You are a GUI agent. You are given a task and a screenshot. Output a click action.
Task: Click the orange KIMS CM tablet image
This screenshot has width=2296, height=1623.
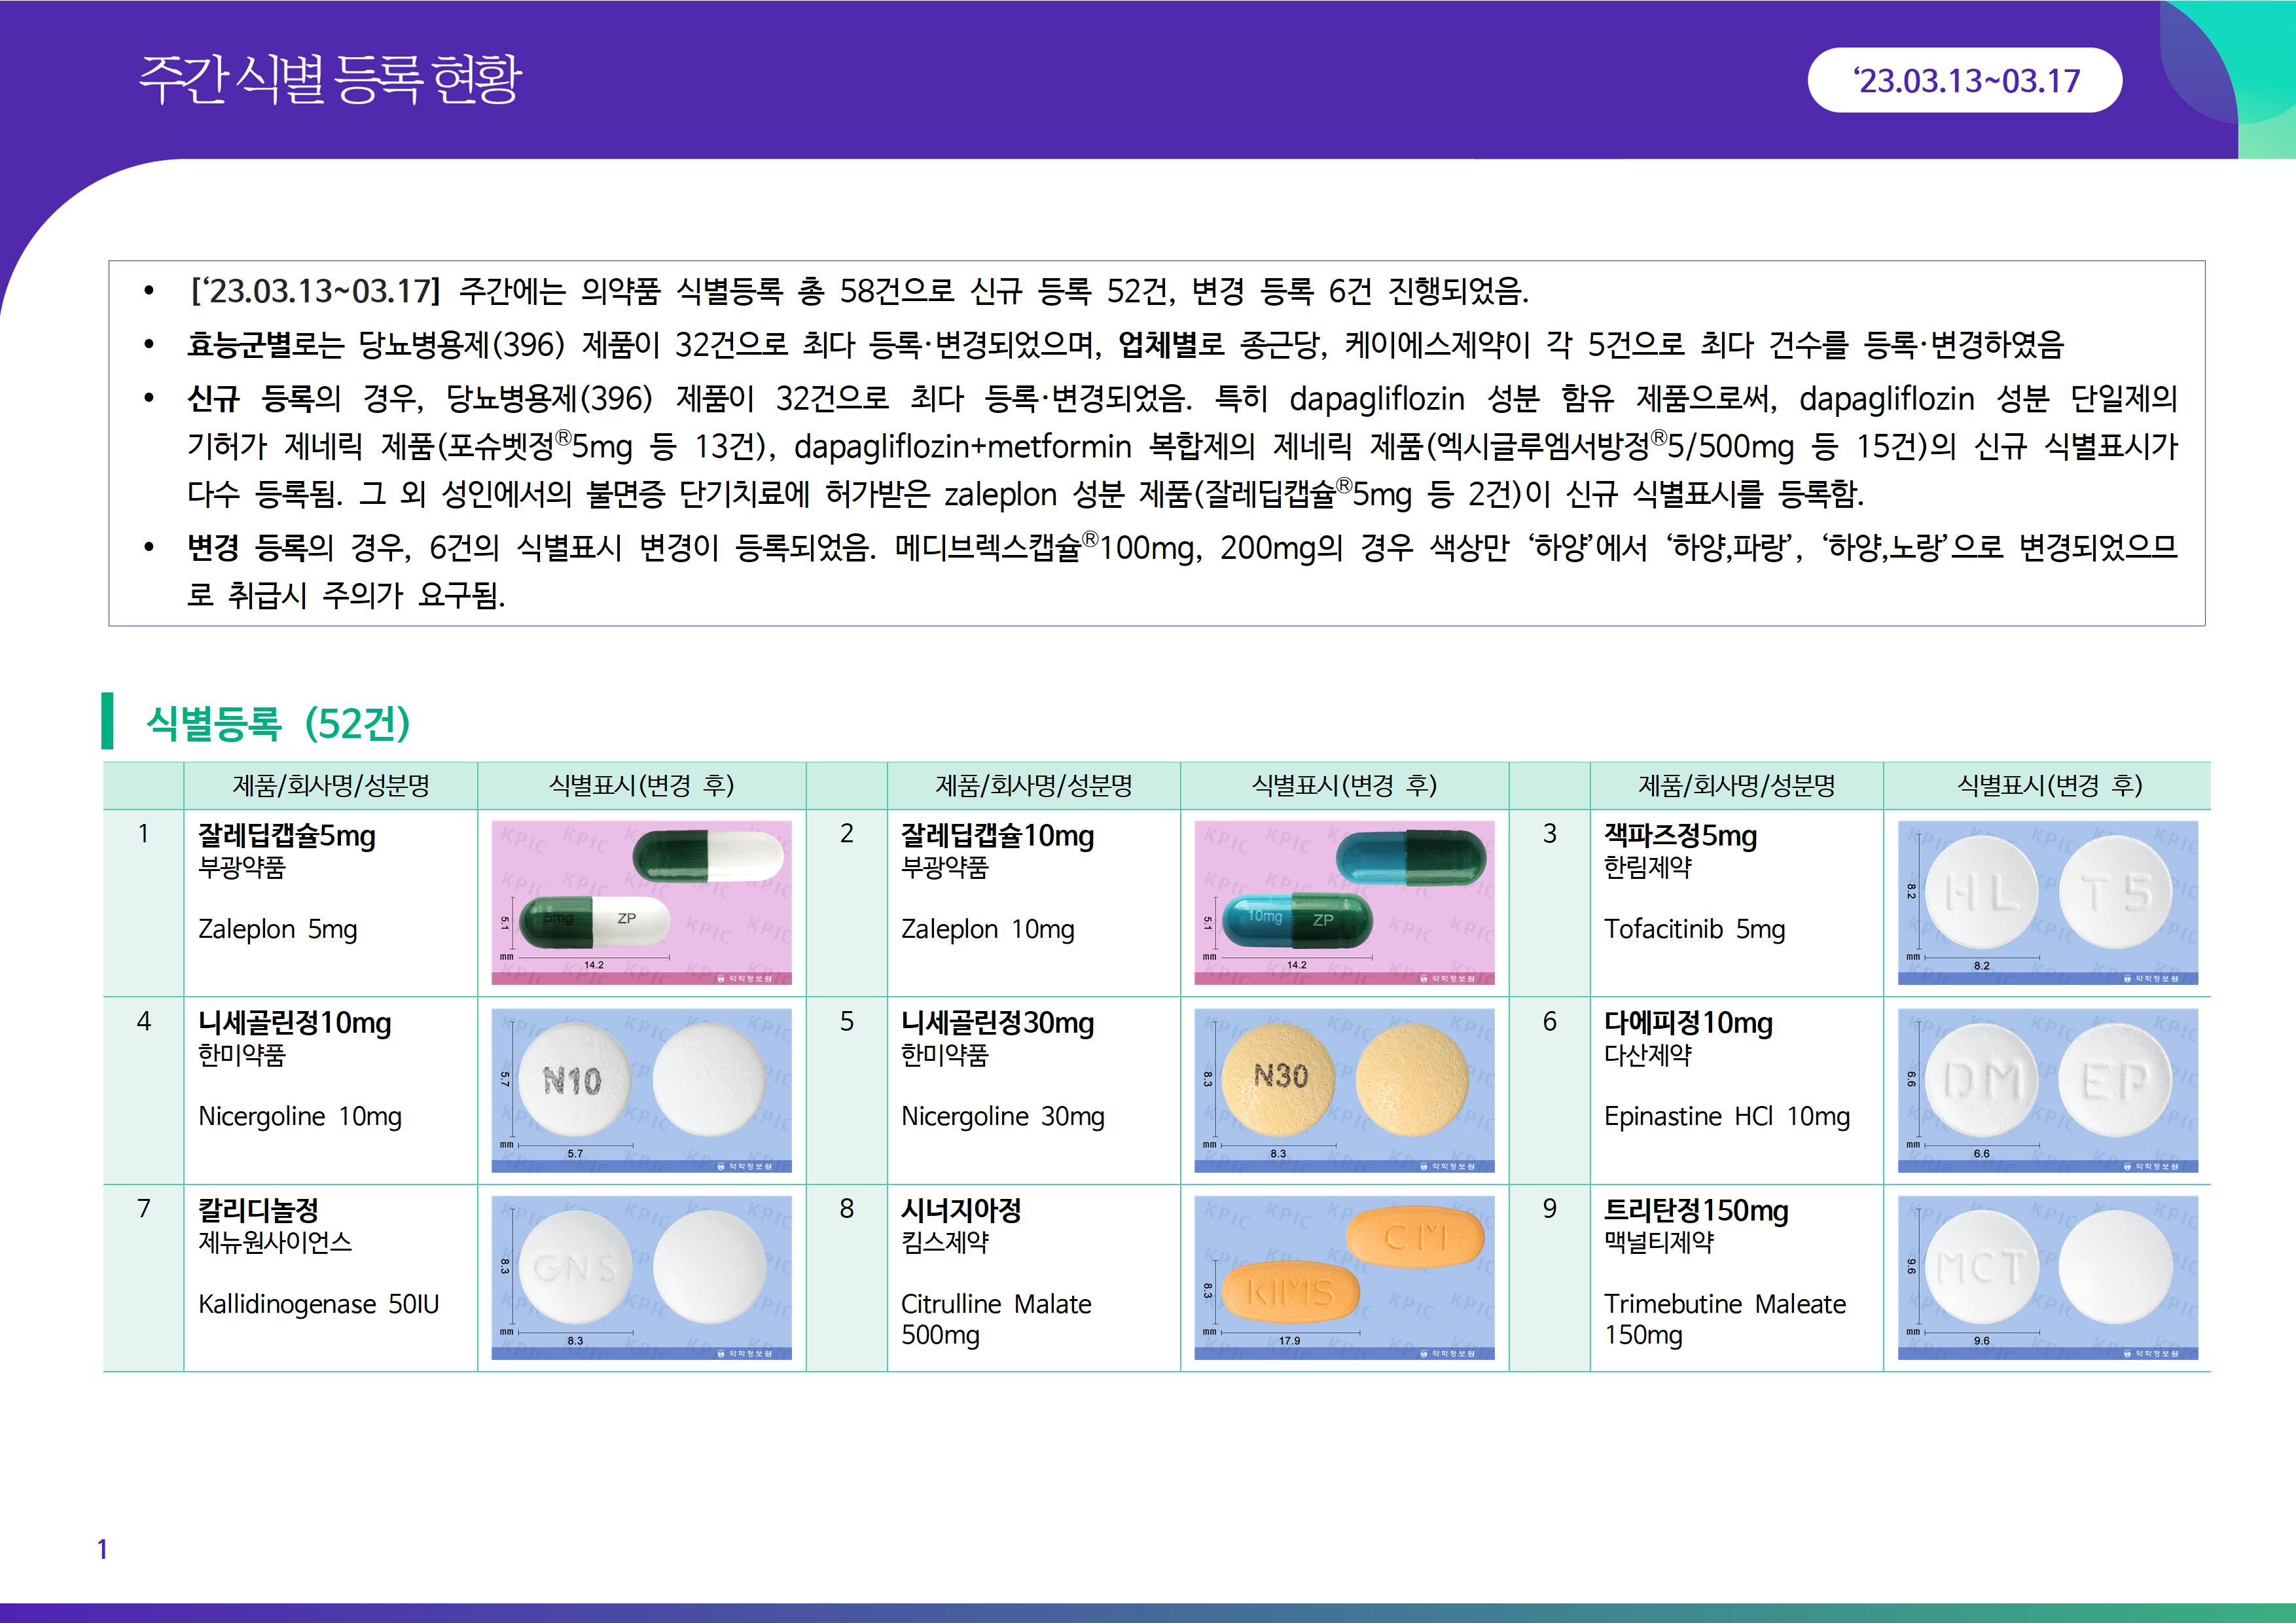pyautogui.click(x=1344, y=1277)
